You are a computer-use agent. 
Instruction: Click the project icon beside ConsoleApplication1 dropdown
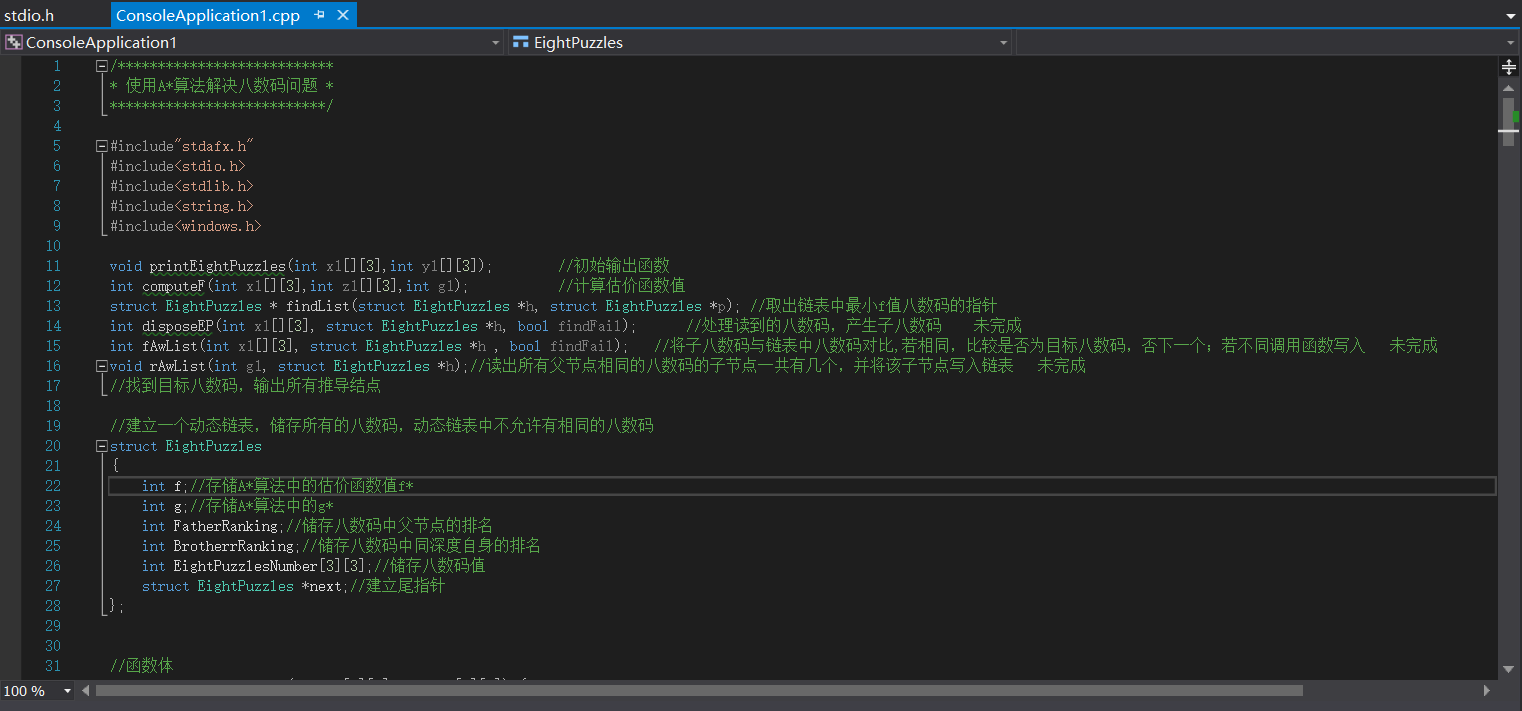[x=14, y=42]
